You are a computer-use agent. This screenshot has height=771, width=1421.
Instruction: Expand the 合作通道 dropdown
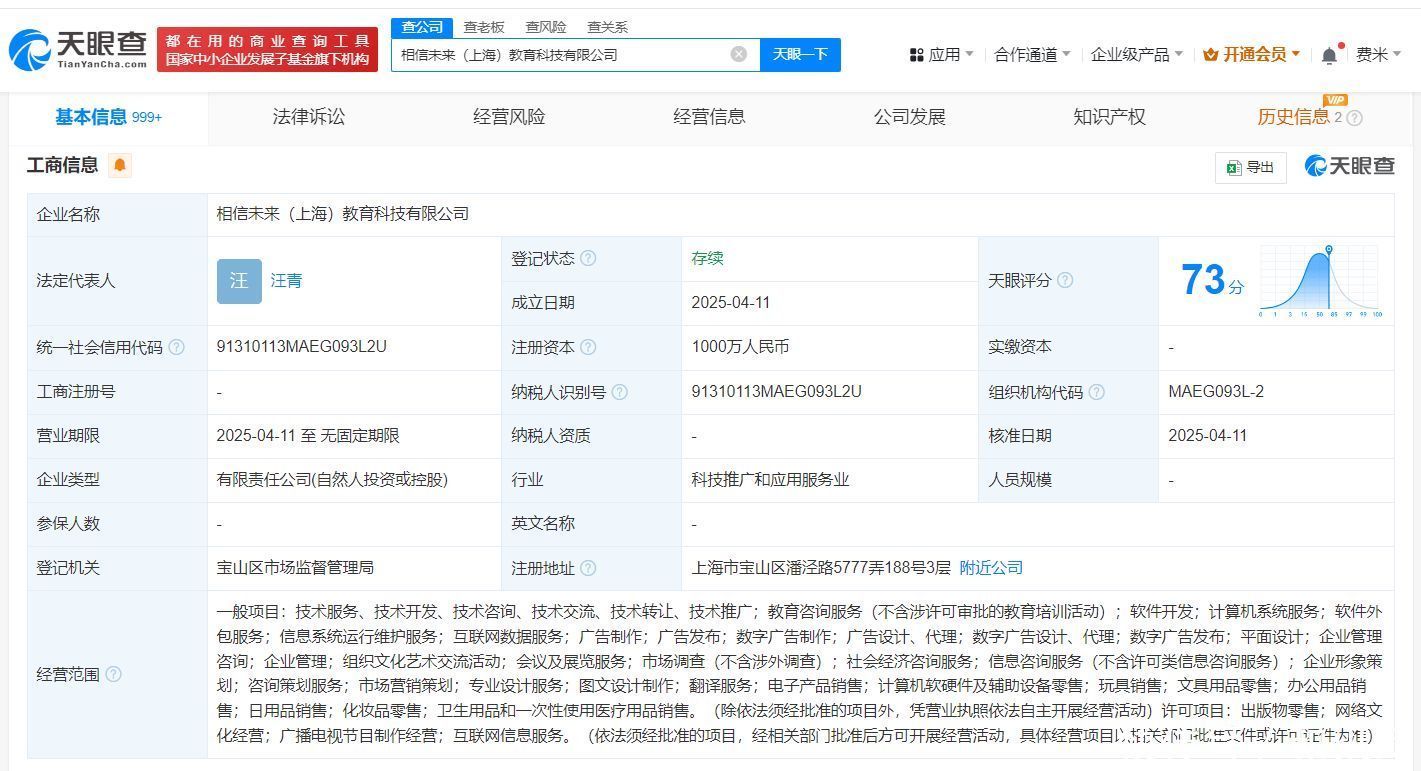coord(1032,55)
